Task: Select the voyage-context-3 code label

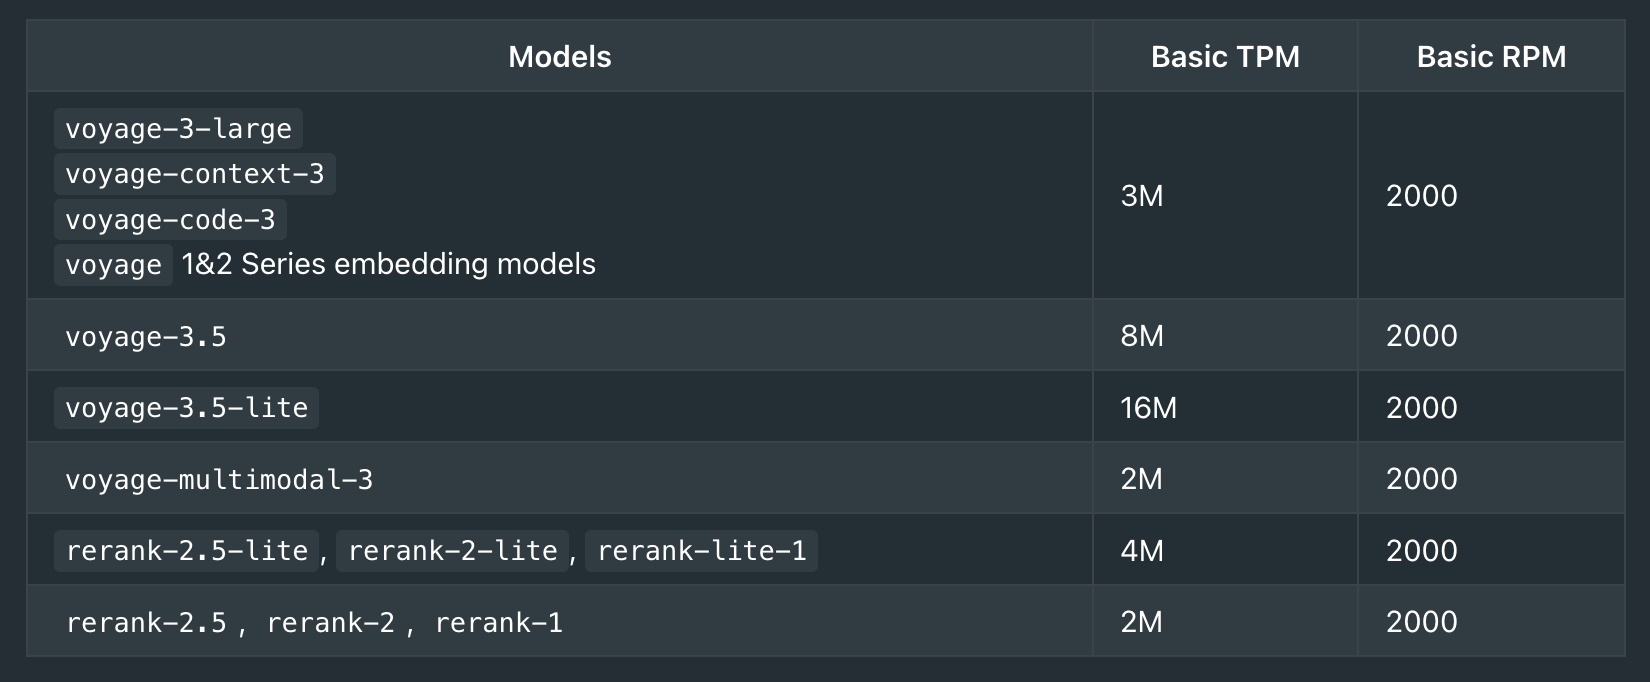Action: coord(195,174)
